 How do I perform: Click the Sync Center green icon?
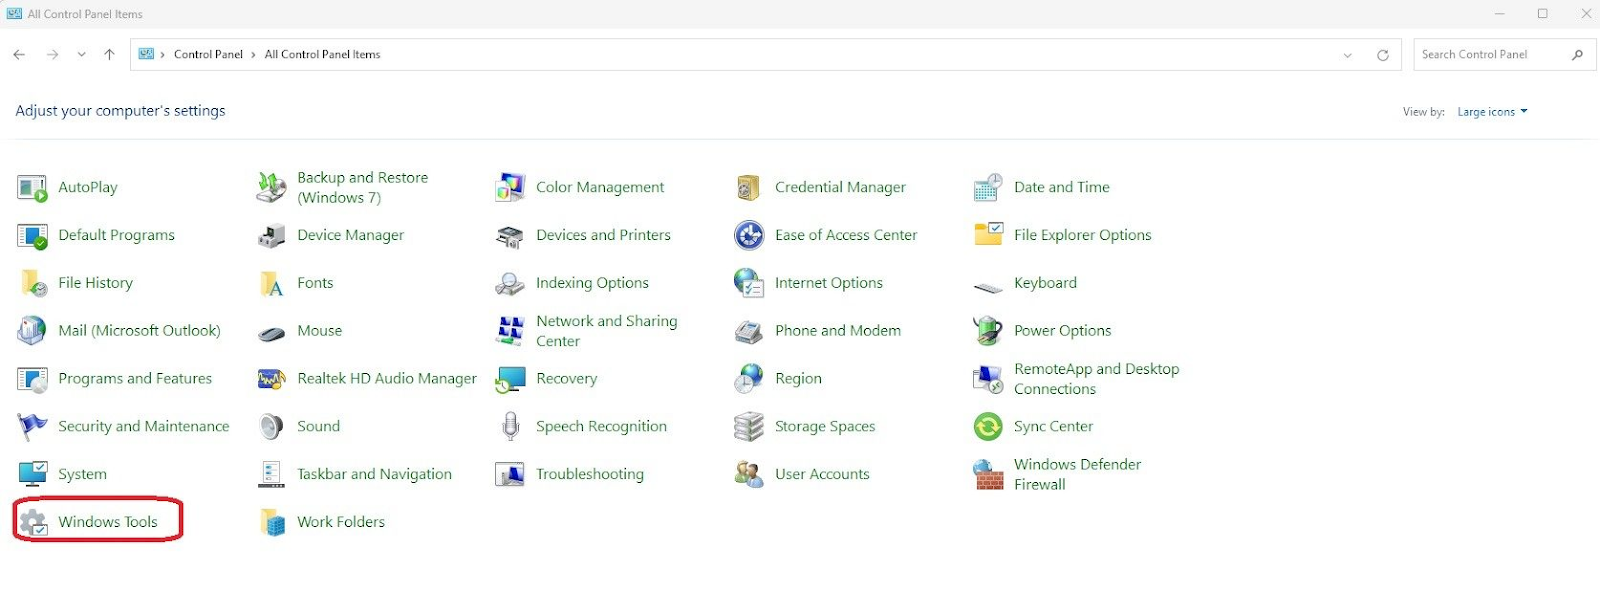click(x=988, y=427)
